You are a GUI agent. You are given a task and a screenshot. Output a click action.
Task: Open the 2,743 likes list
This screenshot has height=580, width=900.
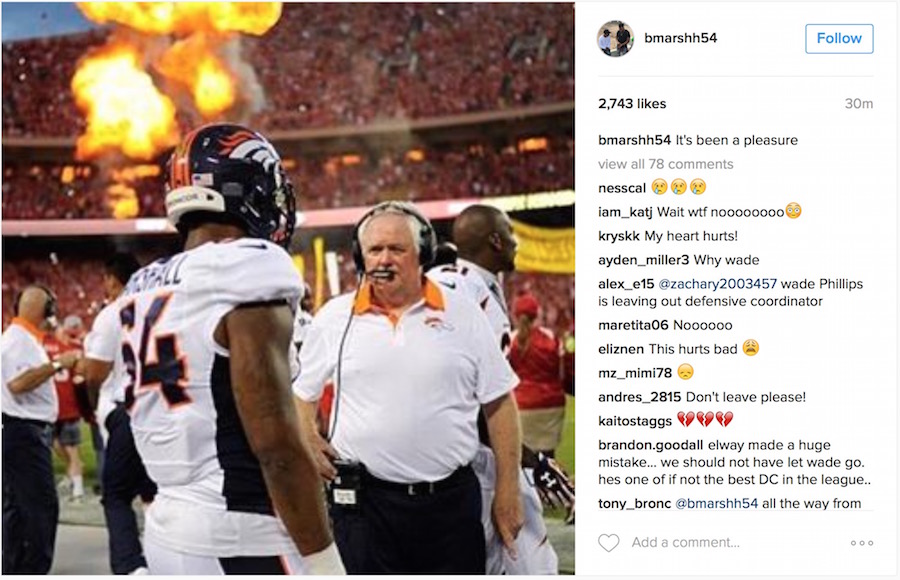tap(632, 104)
